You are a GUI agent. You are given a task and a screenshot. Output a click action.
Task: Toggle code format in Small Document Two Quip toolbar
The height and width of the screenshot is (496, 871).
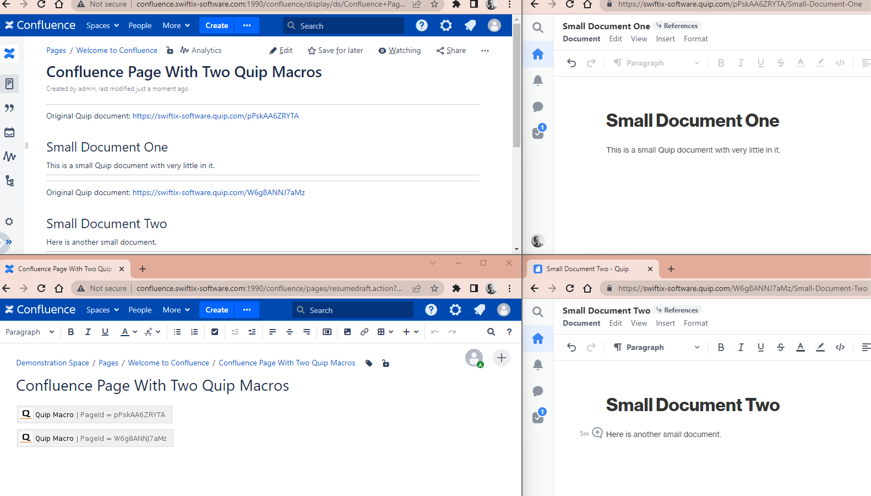(x=840, y=347)
